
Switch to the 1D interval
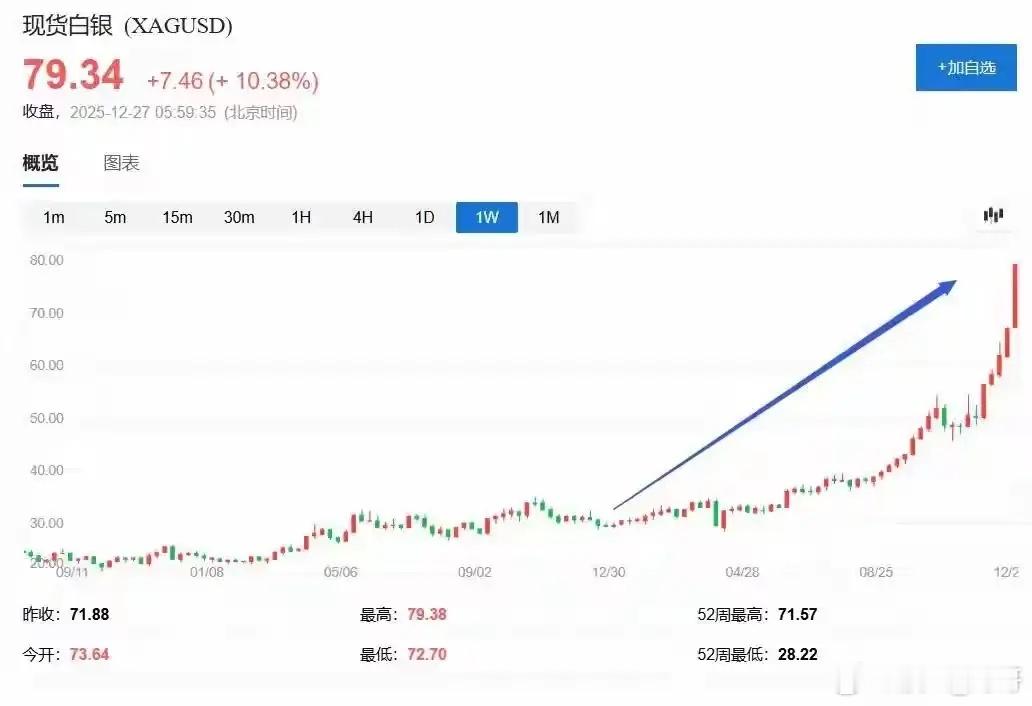423,217
